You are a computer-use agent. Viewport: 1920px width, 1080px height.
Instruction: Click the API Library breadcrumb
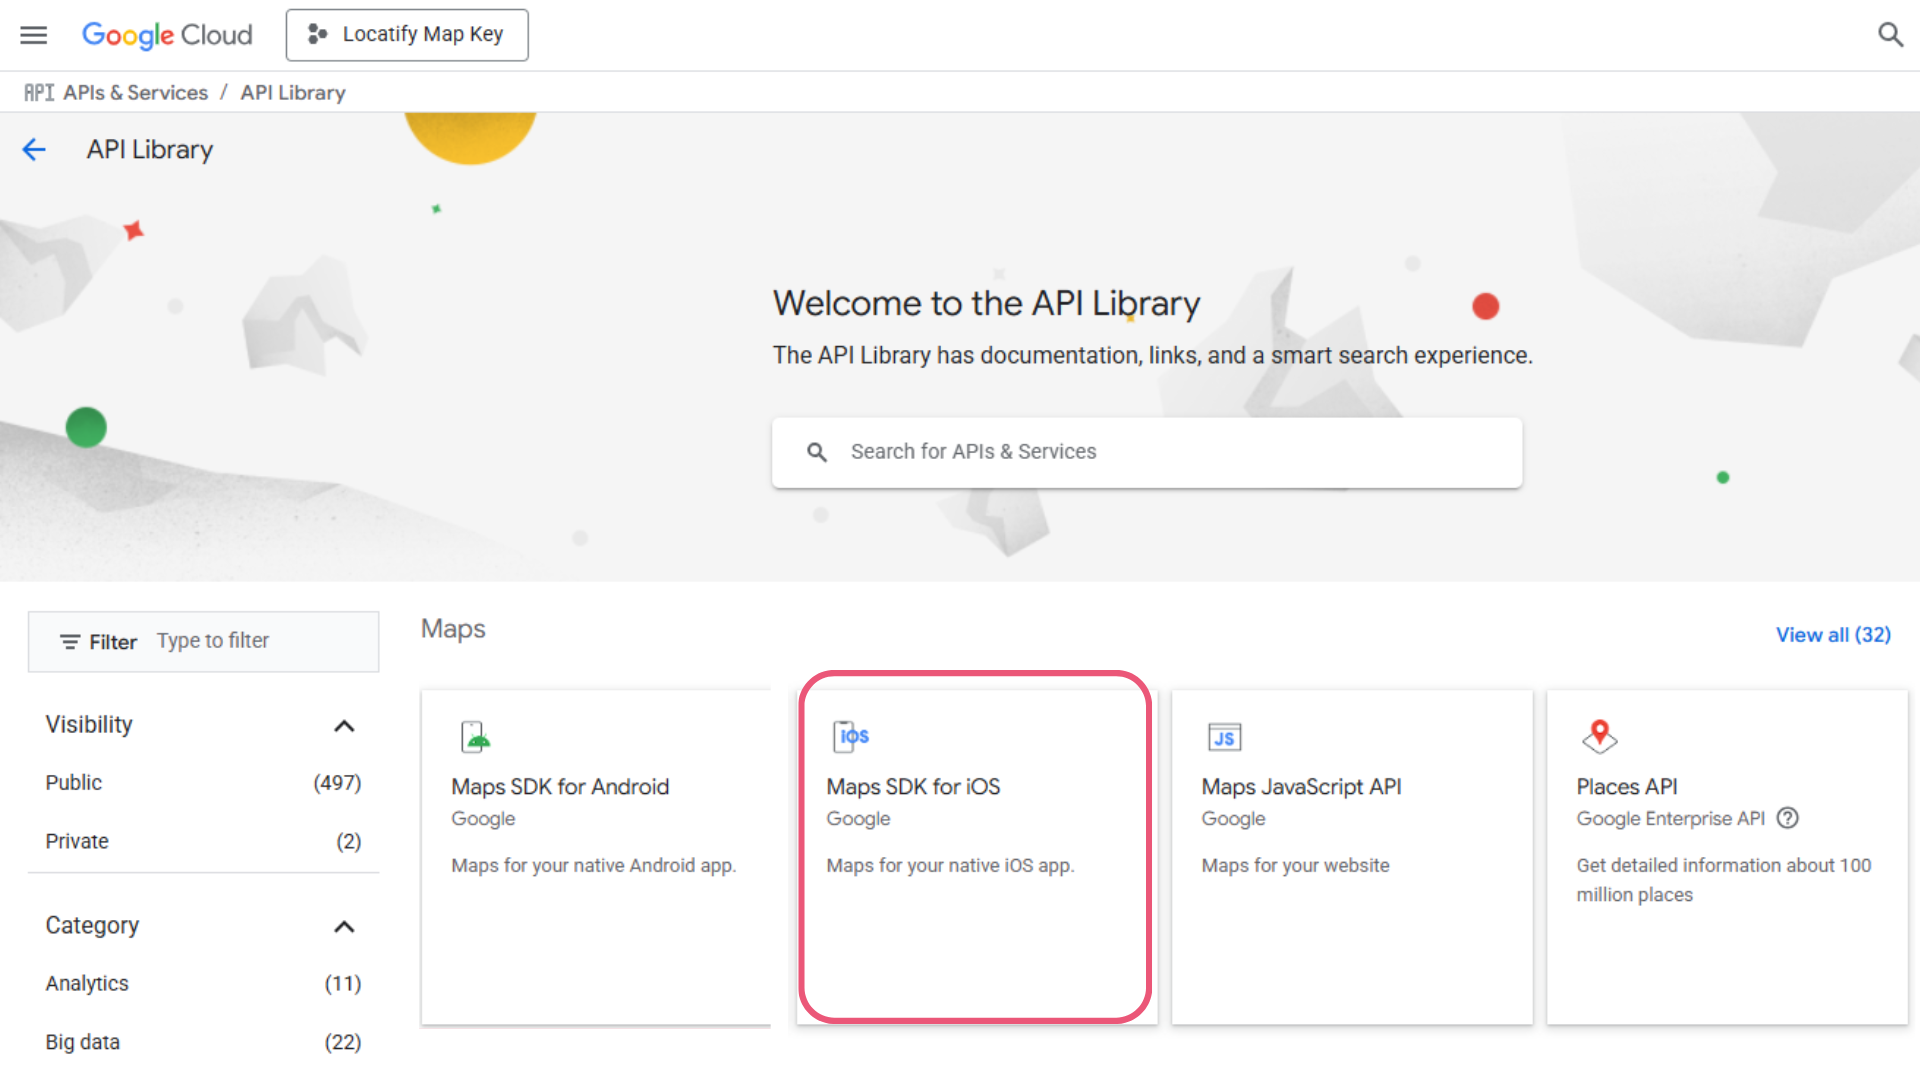(x=293, y=92)
